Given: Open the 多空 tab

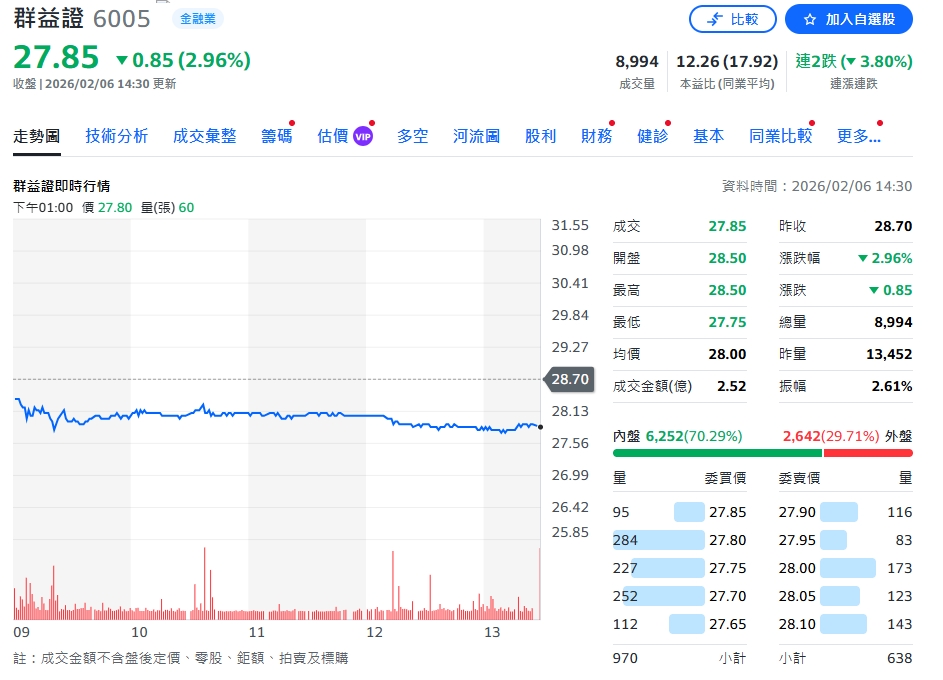Looking at the screenshot, I should click(412, 136).
